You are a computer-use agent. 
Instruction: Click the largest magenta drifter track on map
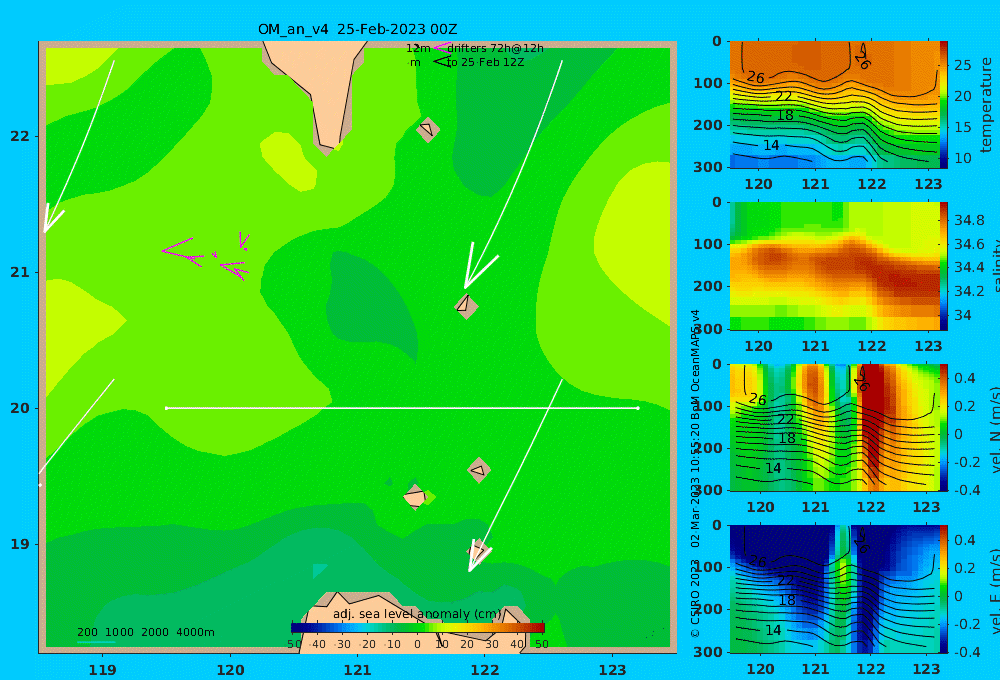tap(182, 253)
